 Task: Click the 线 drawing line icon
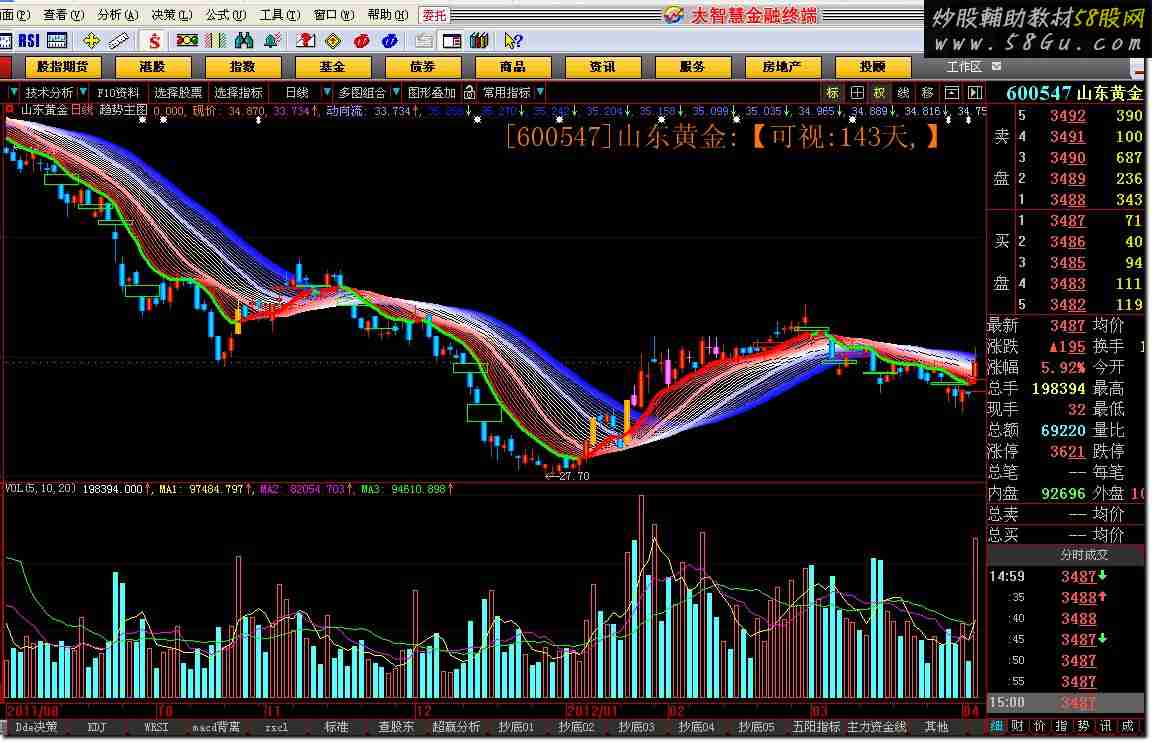click(903, 93)
